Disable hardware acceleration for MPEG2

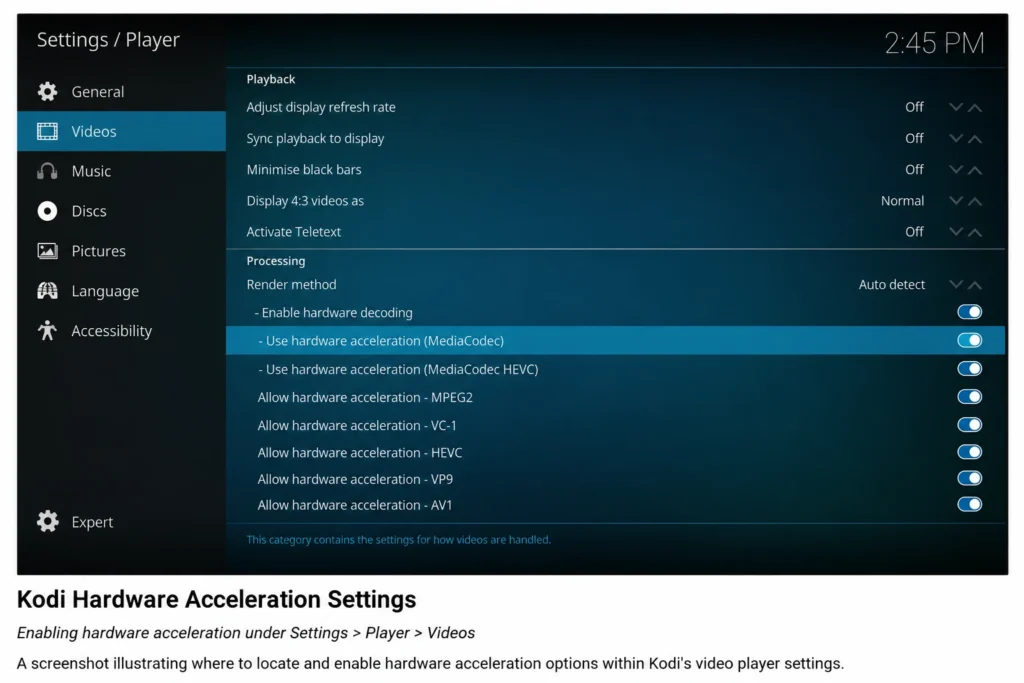pos(970,397)
